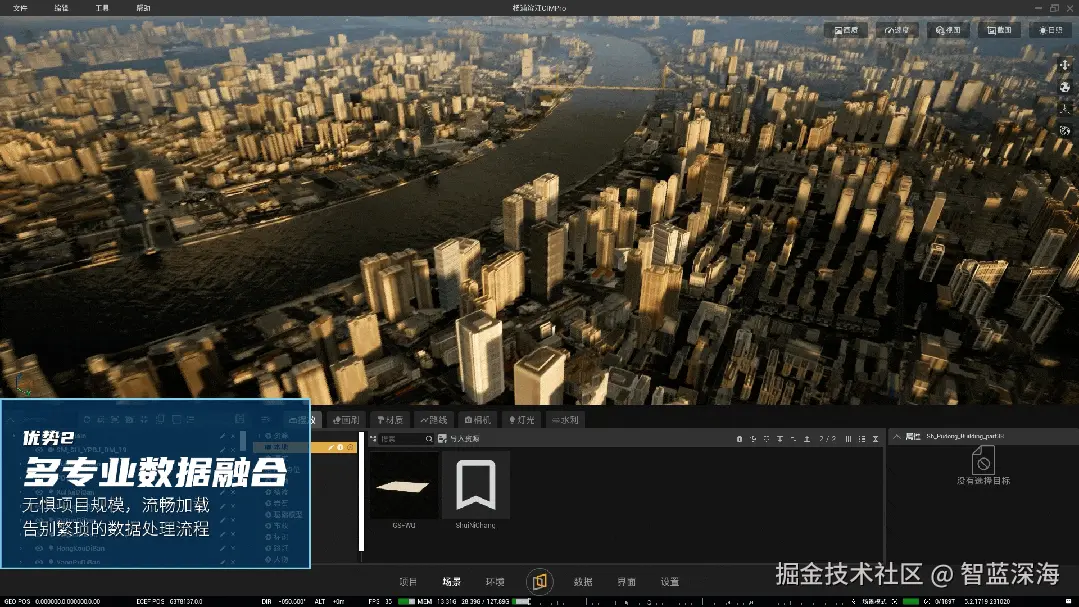Open the 数据 data section

click(x=583, y=582)
